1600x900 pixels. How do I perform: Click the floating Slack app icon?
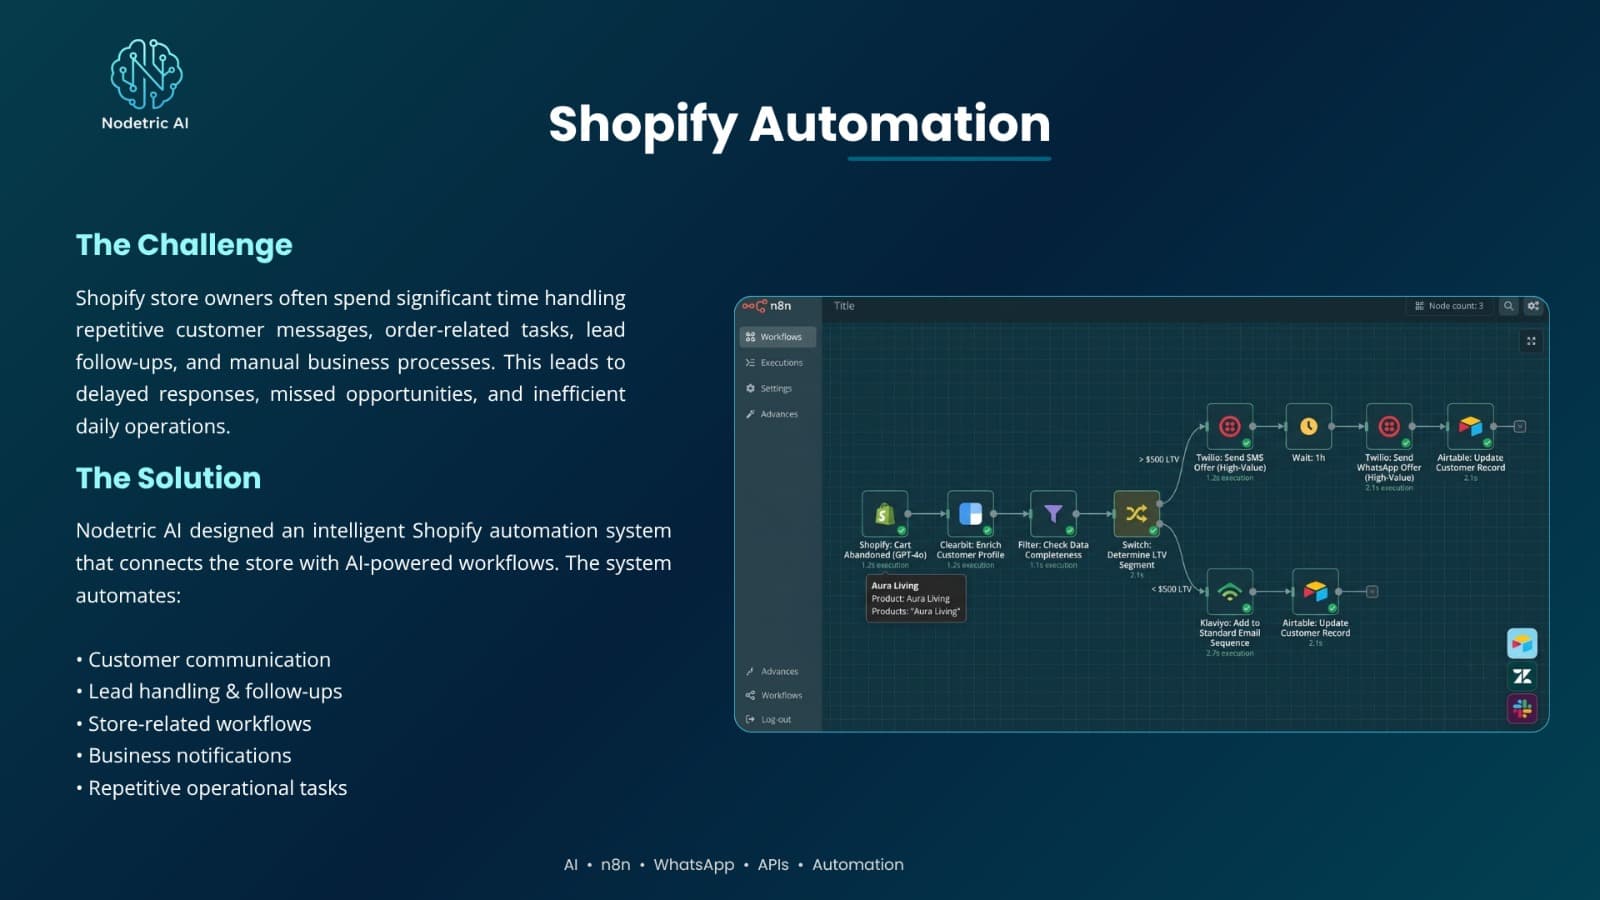click(1522, 709)
